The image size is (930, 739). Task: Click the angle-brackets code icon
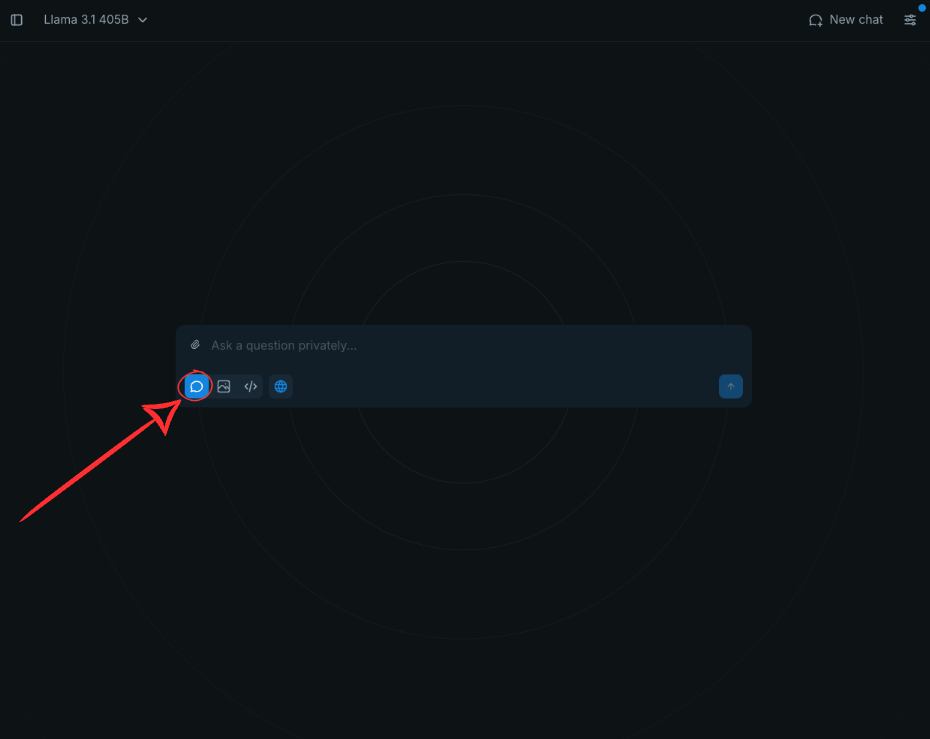click(251, 386)
